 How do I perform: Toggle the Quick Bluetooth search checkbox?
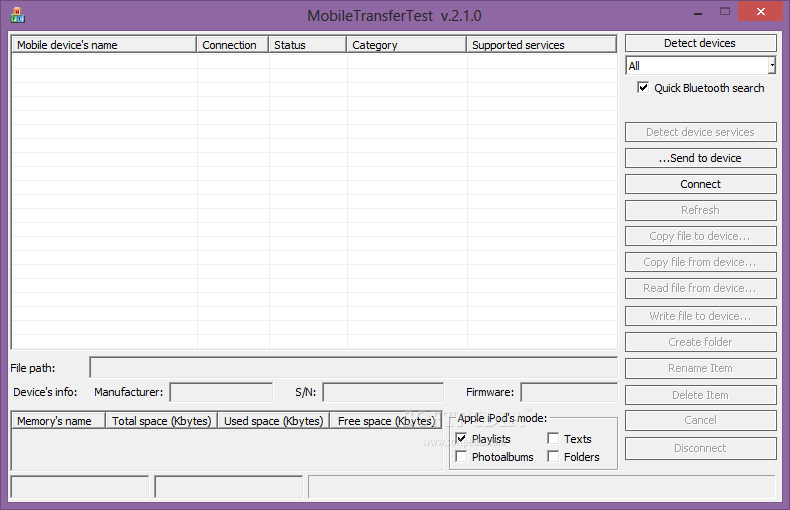tap(643, 88)
